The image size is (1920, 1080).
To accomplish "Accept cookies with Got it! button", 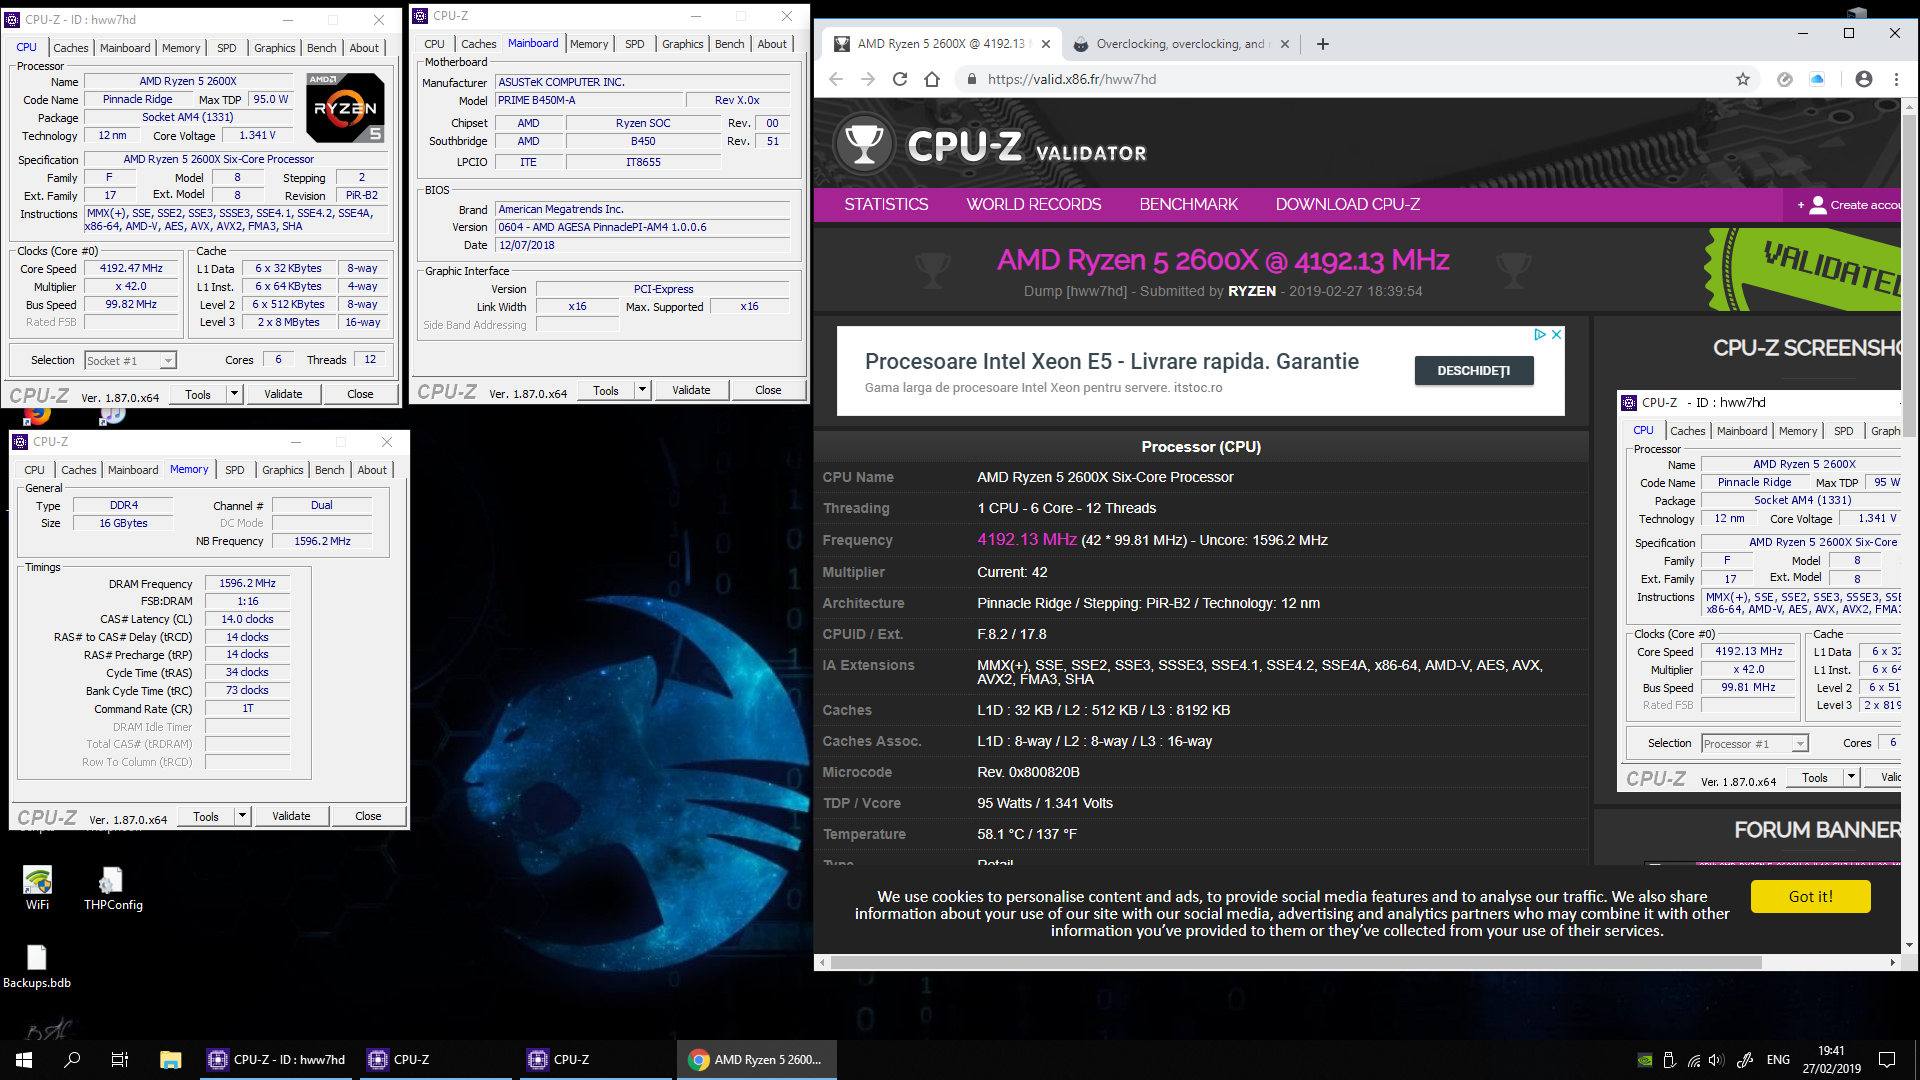I will click(1810, 897).
